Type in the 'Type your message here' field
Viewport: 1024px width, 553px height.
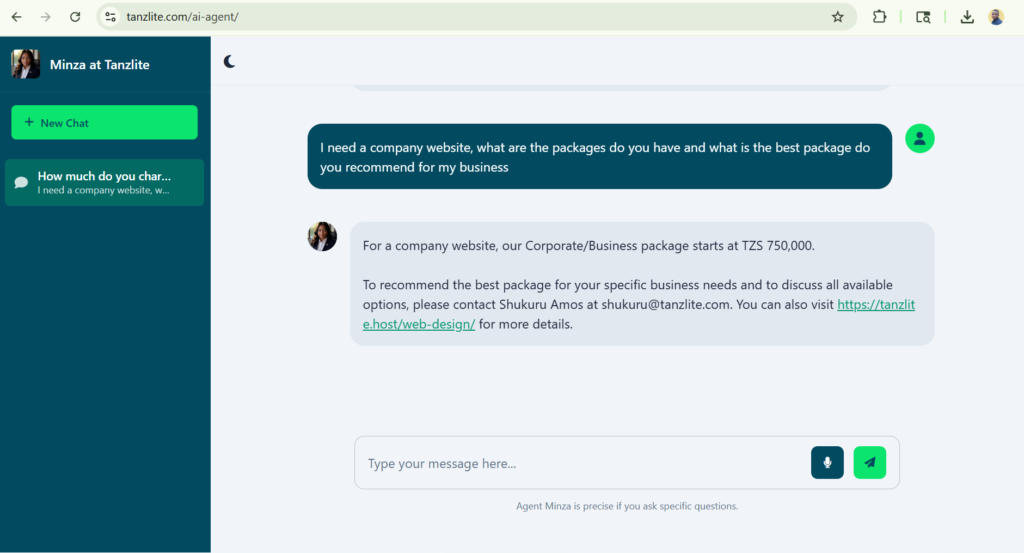click(x=580, y=463)
